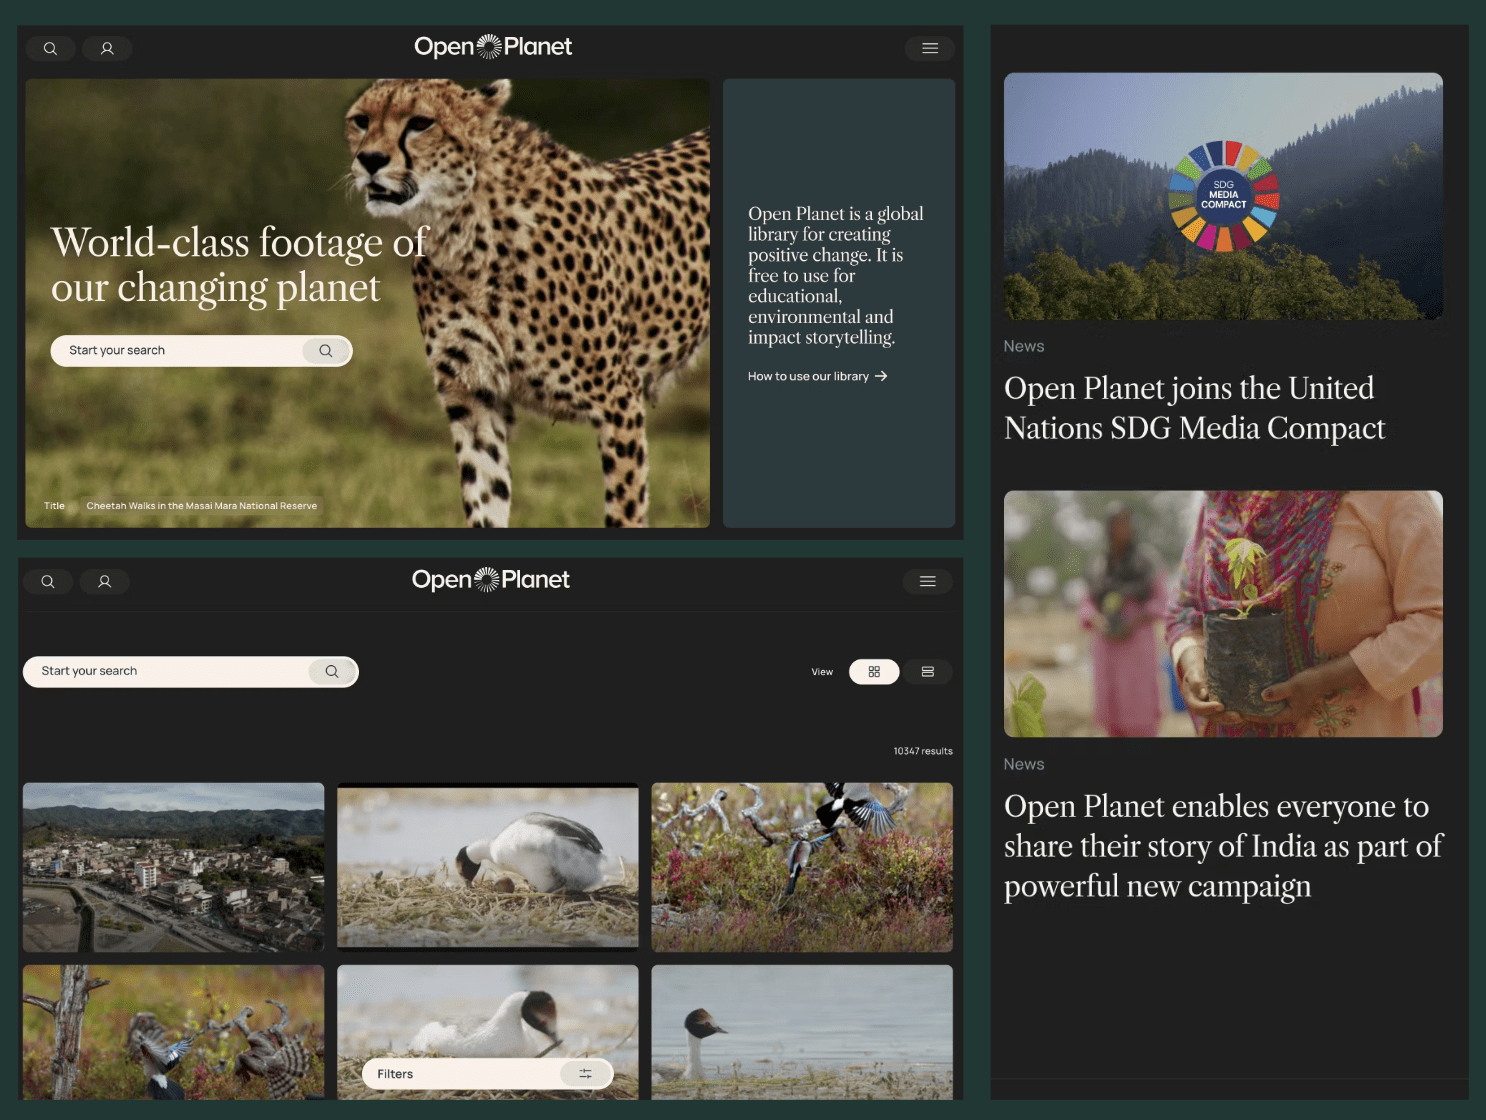The width and height of the screenshot is (1486, 1120).
Task: Open the woman holding sapling news image
Action: [x=1223, y=614]
